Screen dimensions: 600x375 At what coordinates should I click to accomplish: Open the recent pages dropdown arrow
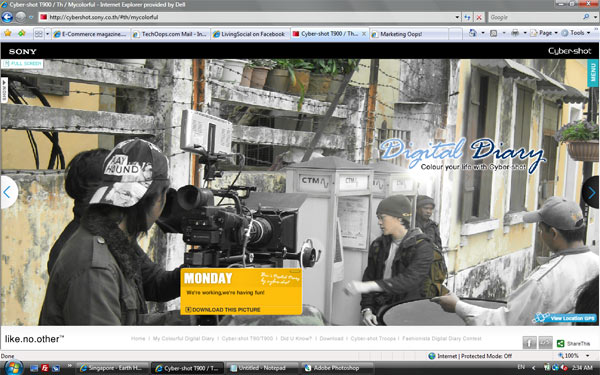(31, 17)
